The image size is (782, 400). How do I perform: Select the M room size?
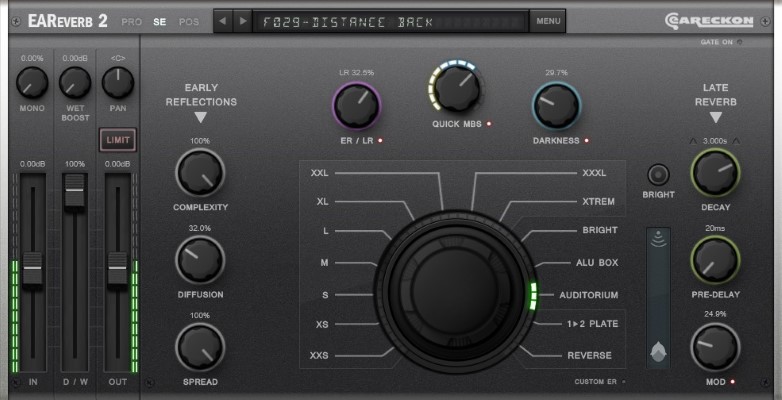coord(325,263)
